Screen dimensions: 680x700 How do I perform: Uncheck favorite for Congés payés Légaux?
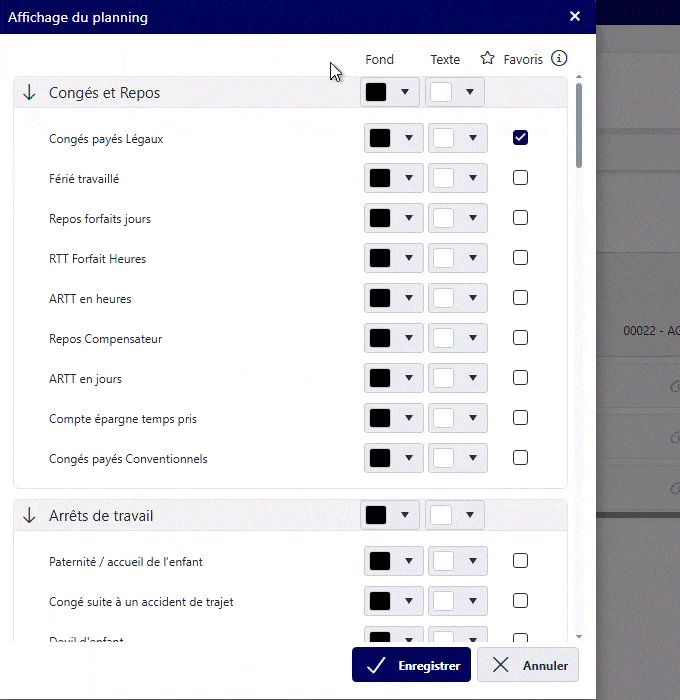(520, 138)
